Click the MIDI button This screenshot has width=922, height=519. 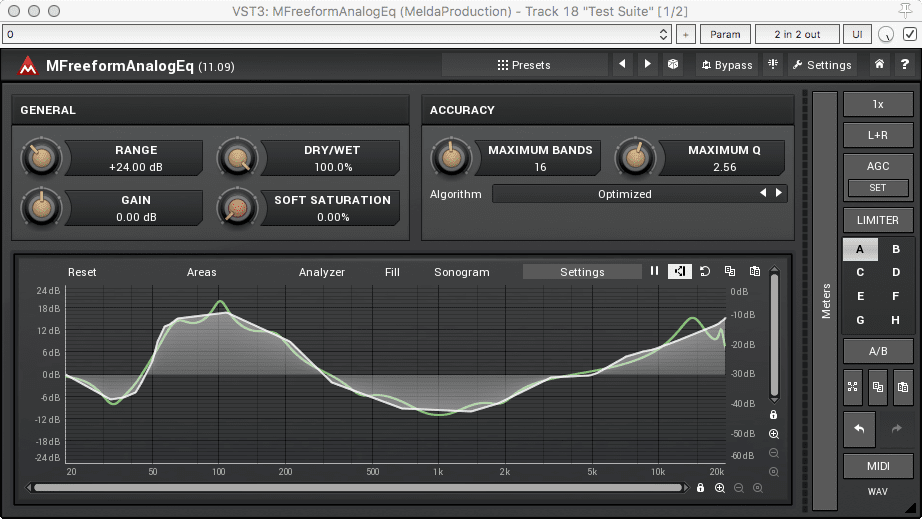[877, 467]
